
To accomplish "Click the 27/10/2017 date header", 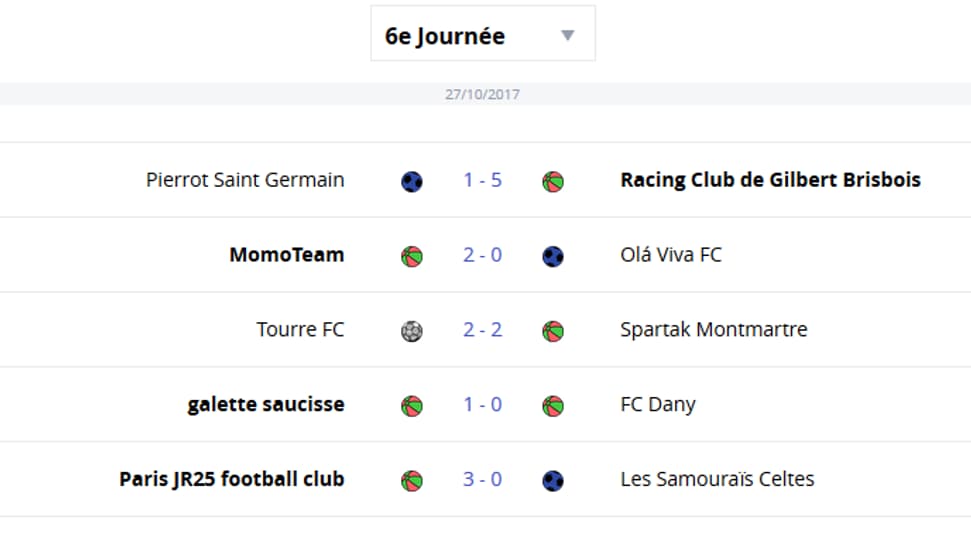I will [482, 94].
